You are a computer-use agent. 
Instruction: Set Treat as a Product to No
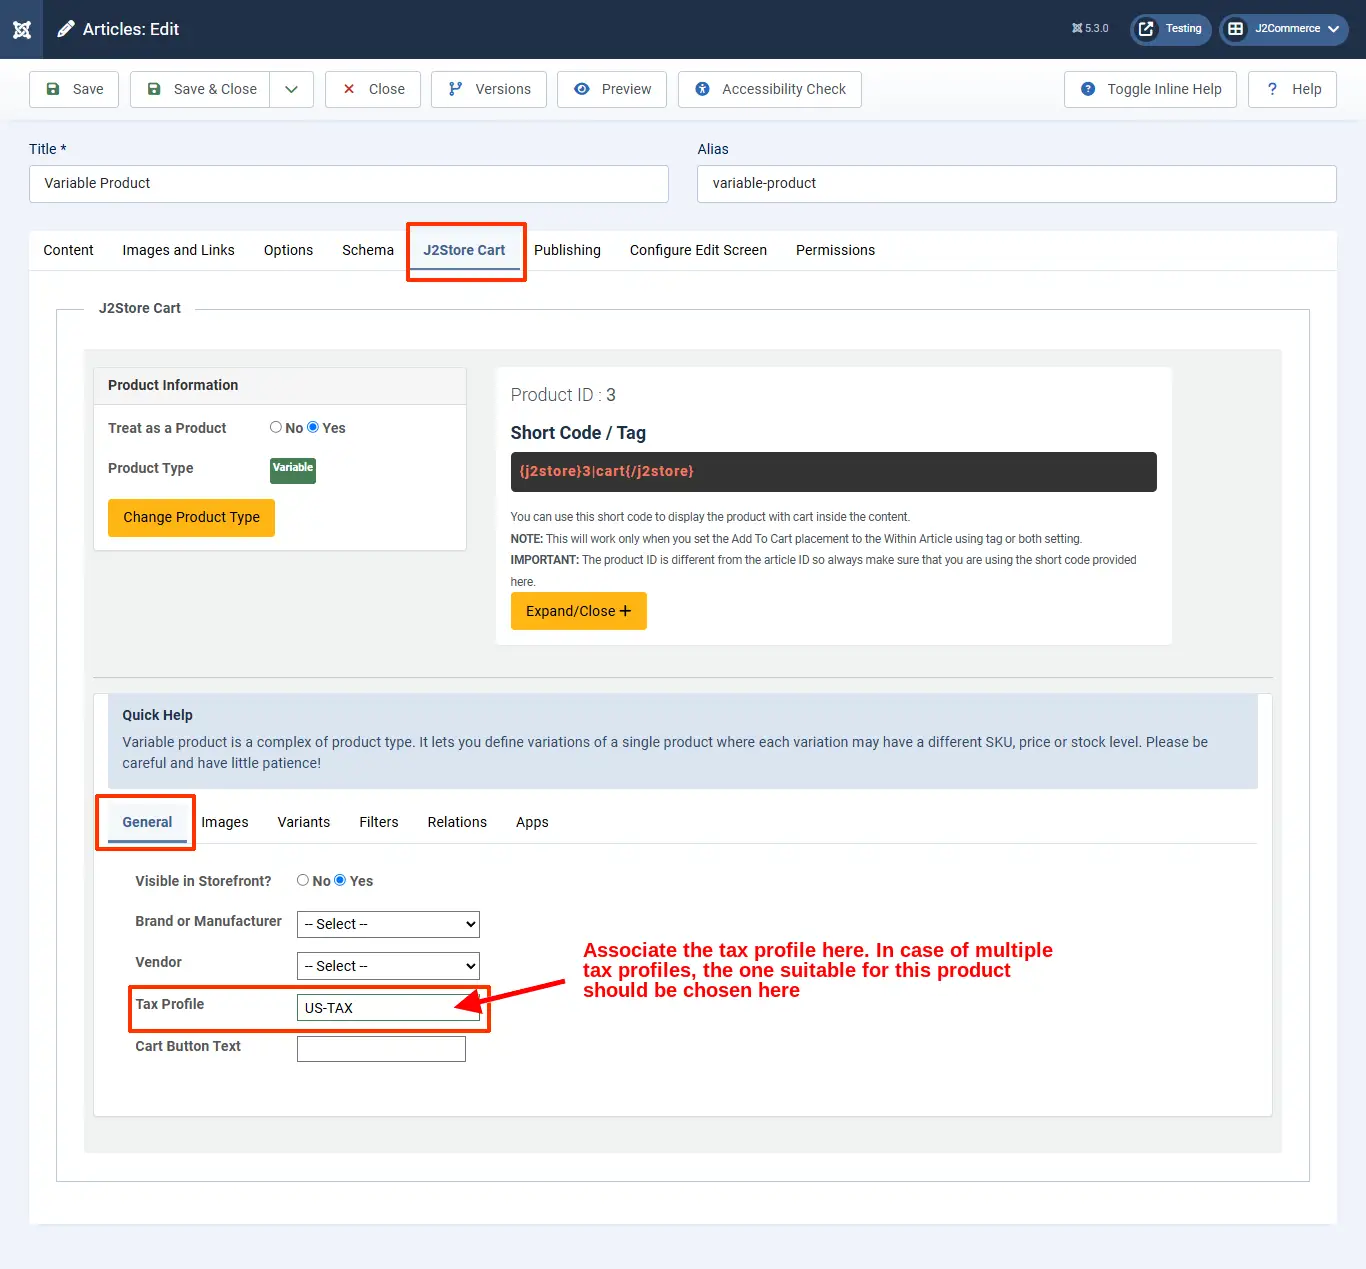coord(276,427)
